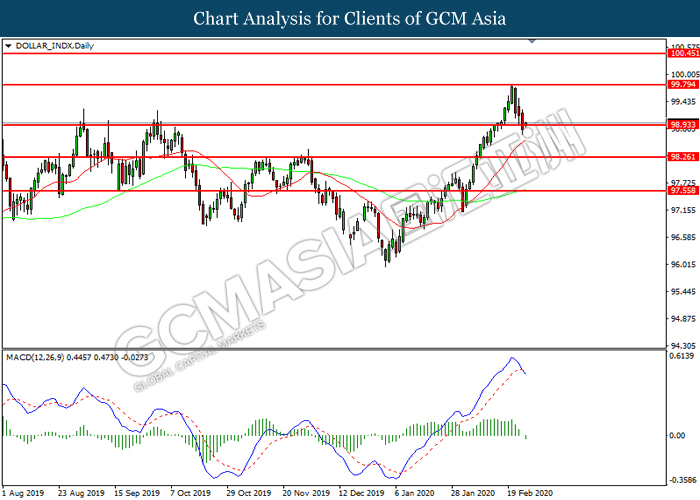This screenshot has height=500, width=700.
Task: Click the 0.00 MACD zero level value
Action: coord(678,435)
